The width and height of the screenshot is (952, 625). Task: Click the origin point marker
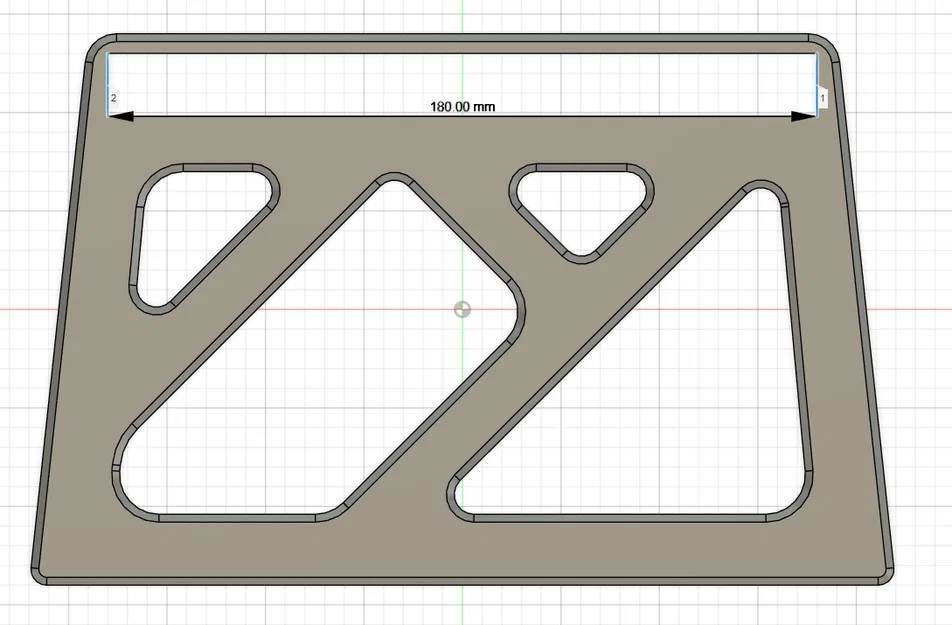pos(462,309)
